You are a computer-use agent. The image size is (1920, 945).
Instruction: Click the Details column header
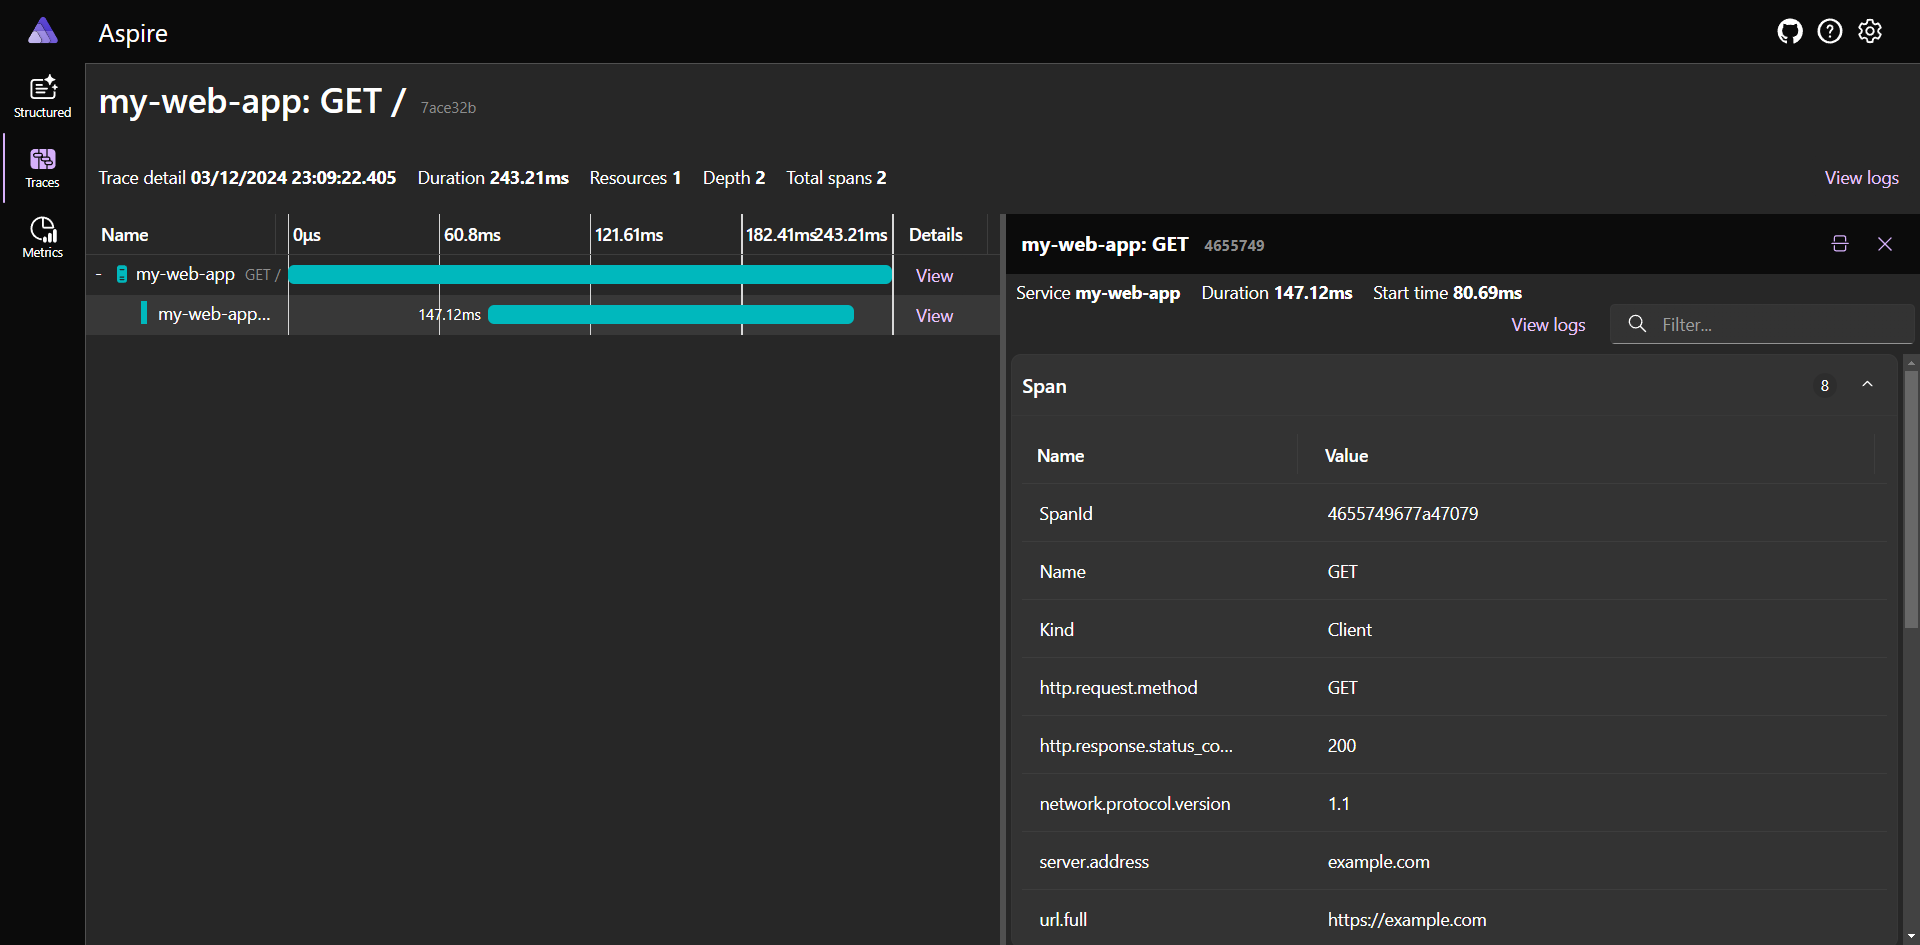click(935, 235)
